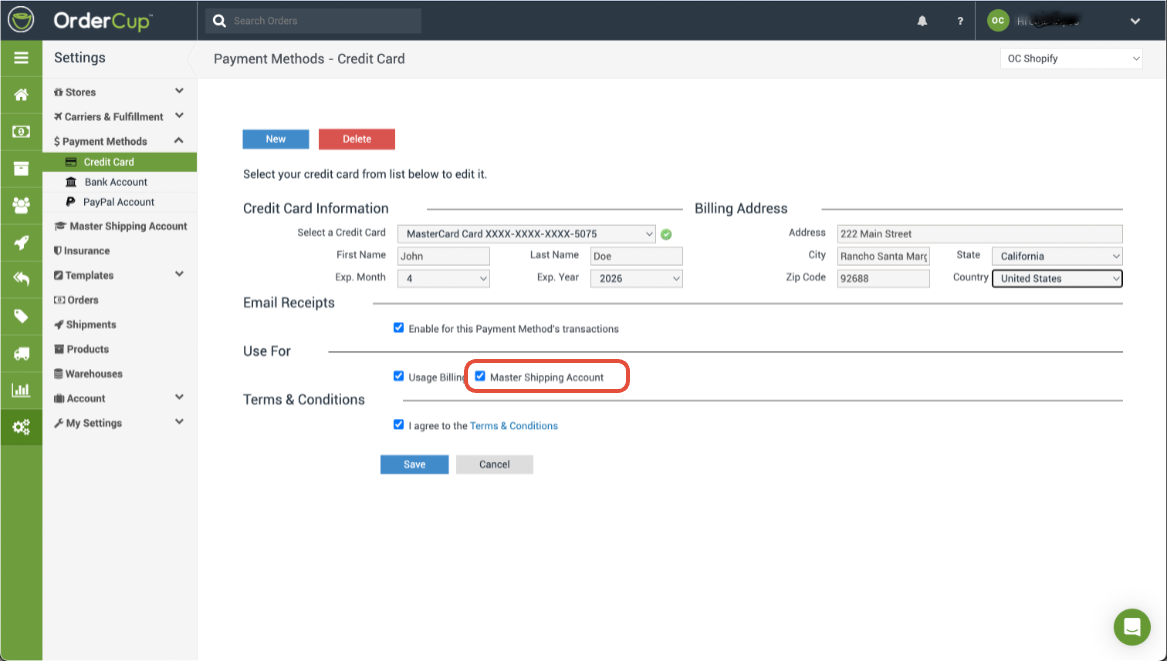Click the settings gears icon in sidebar
1167x661 pixels.
21,427
